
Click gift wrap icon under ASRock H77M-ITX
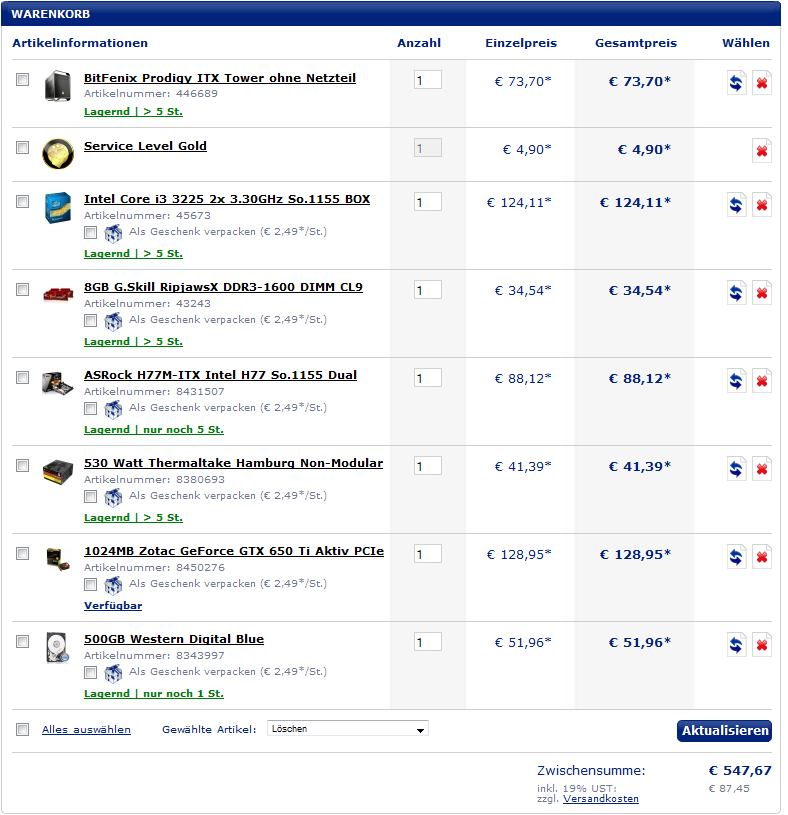pyautogui.click(x=113, y=409)
